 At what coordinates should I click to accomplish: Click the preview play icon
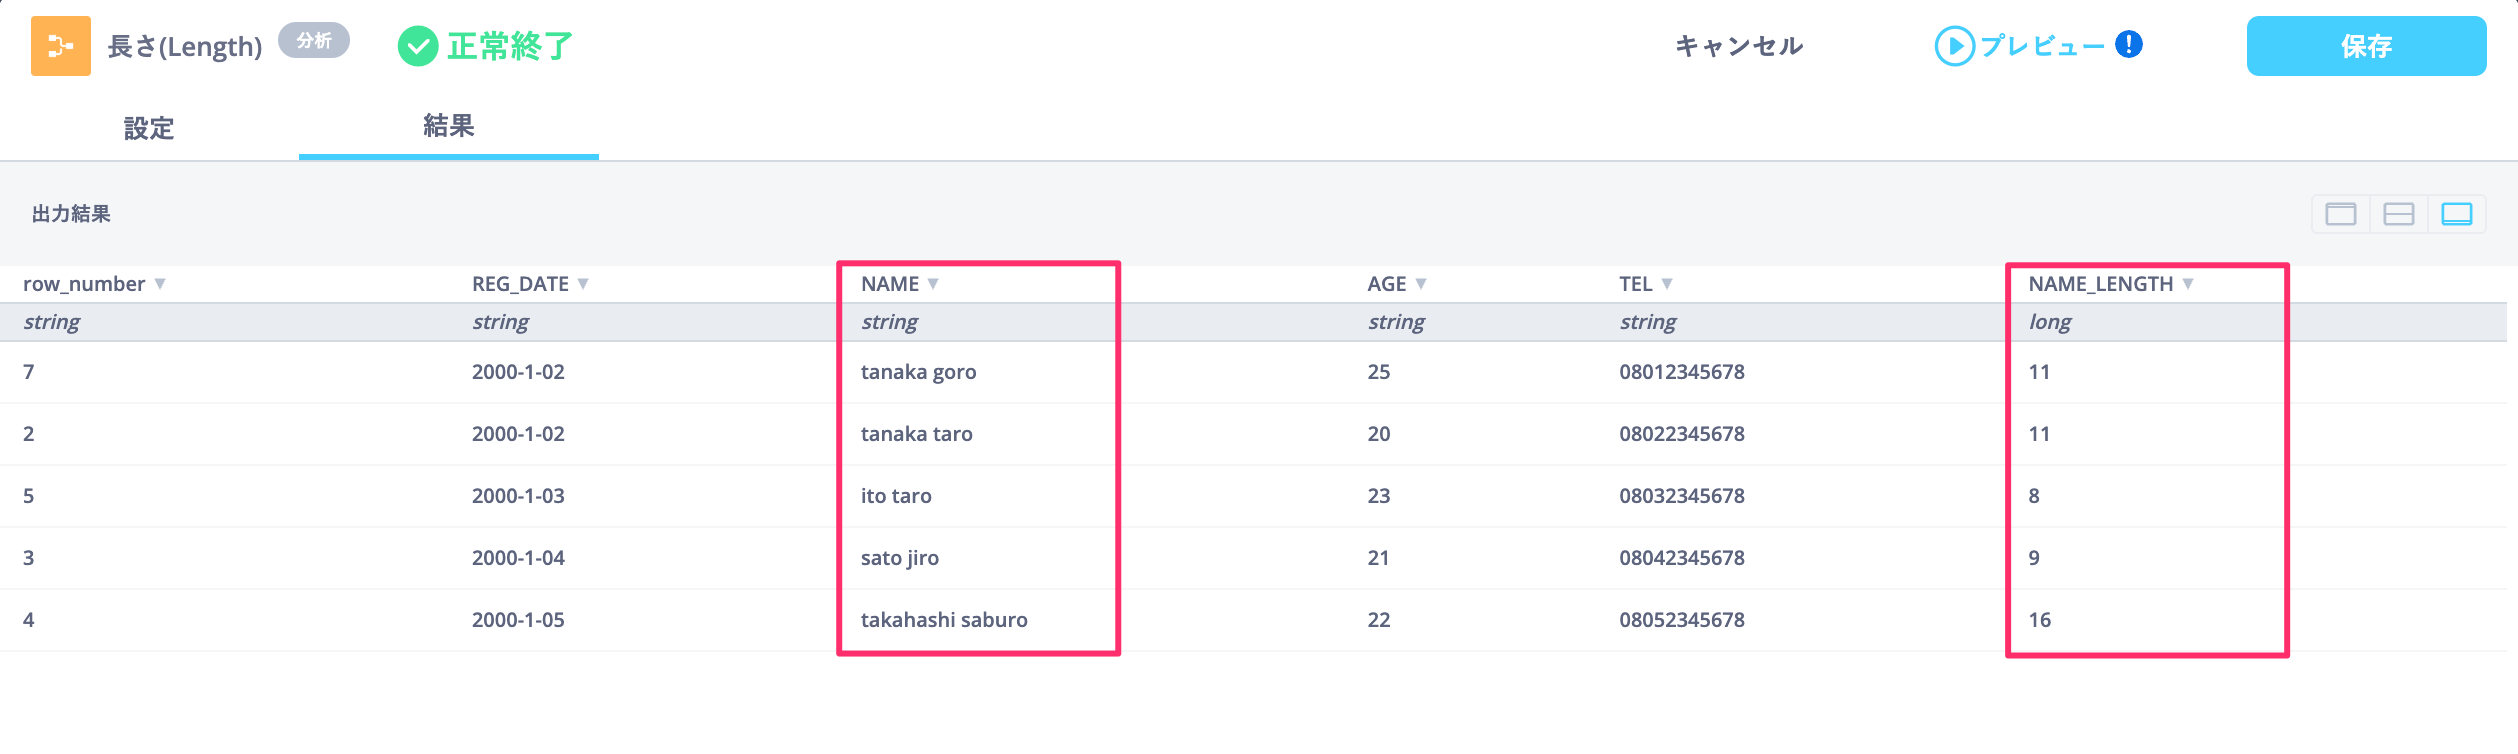pos(1954,46)
